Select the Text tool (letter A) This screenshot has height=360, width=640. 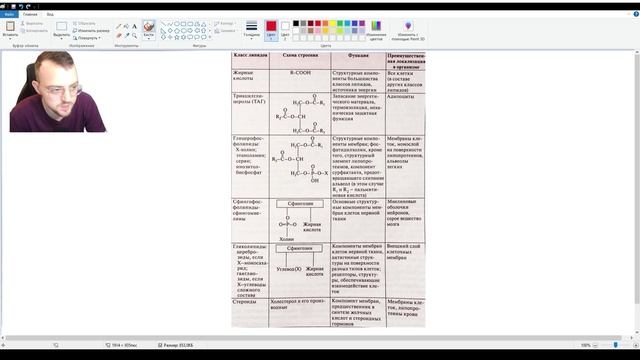134,27
